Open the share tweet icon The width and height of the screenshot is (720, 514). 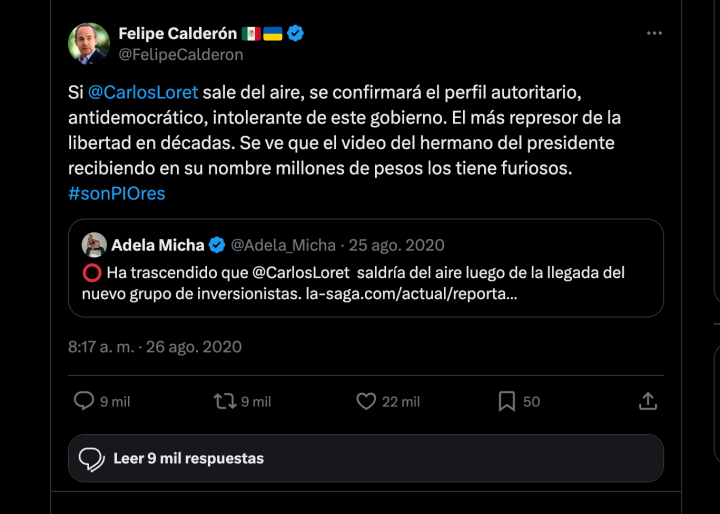pyautogui.click(x=648, y=401)
